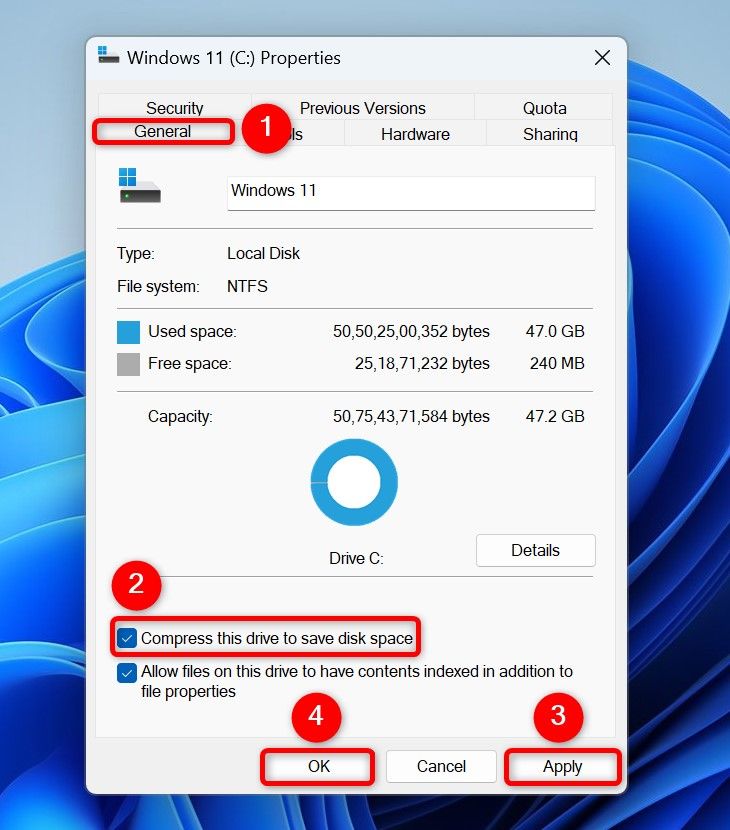This screenshot has width=730, height=830.
Task: Toggle the Allow files to have contents indexed checkbox
Action: click(x=127, y=673)
